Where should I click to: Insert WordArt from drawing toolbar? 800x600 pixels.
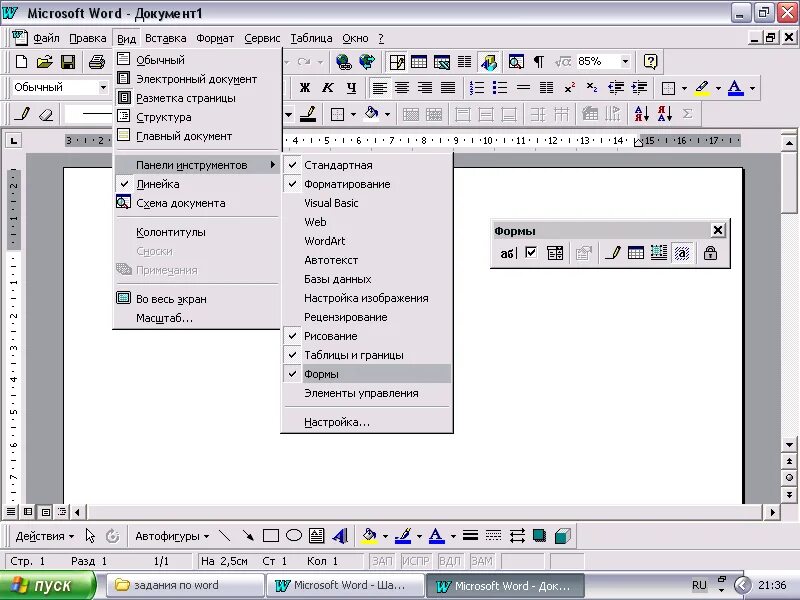coord(340,536)
